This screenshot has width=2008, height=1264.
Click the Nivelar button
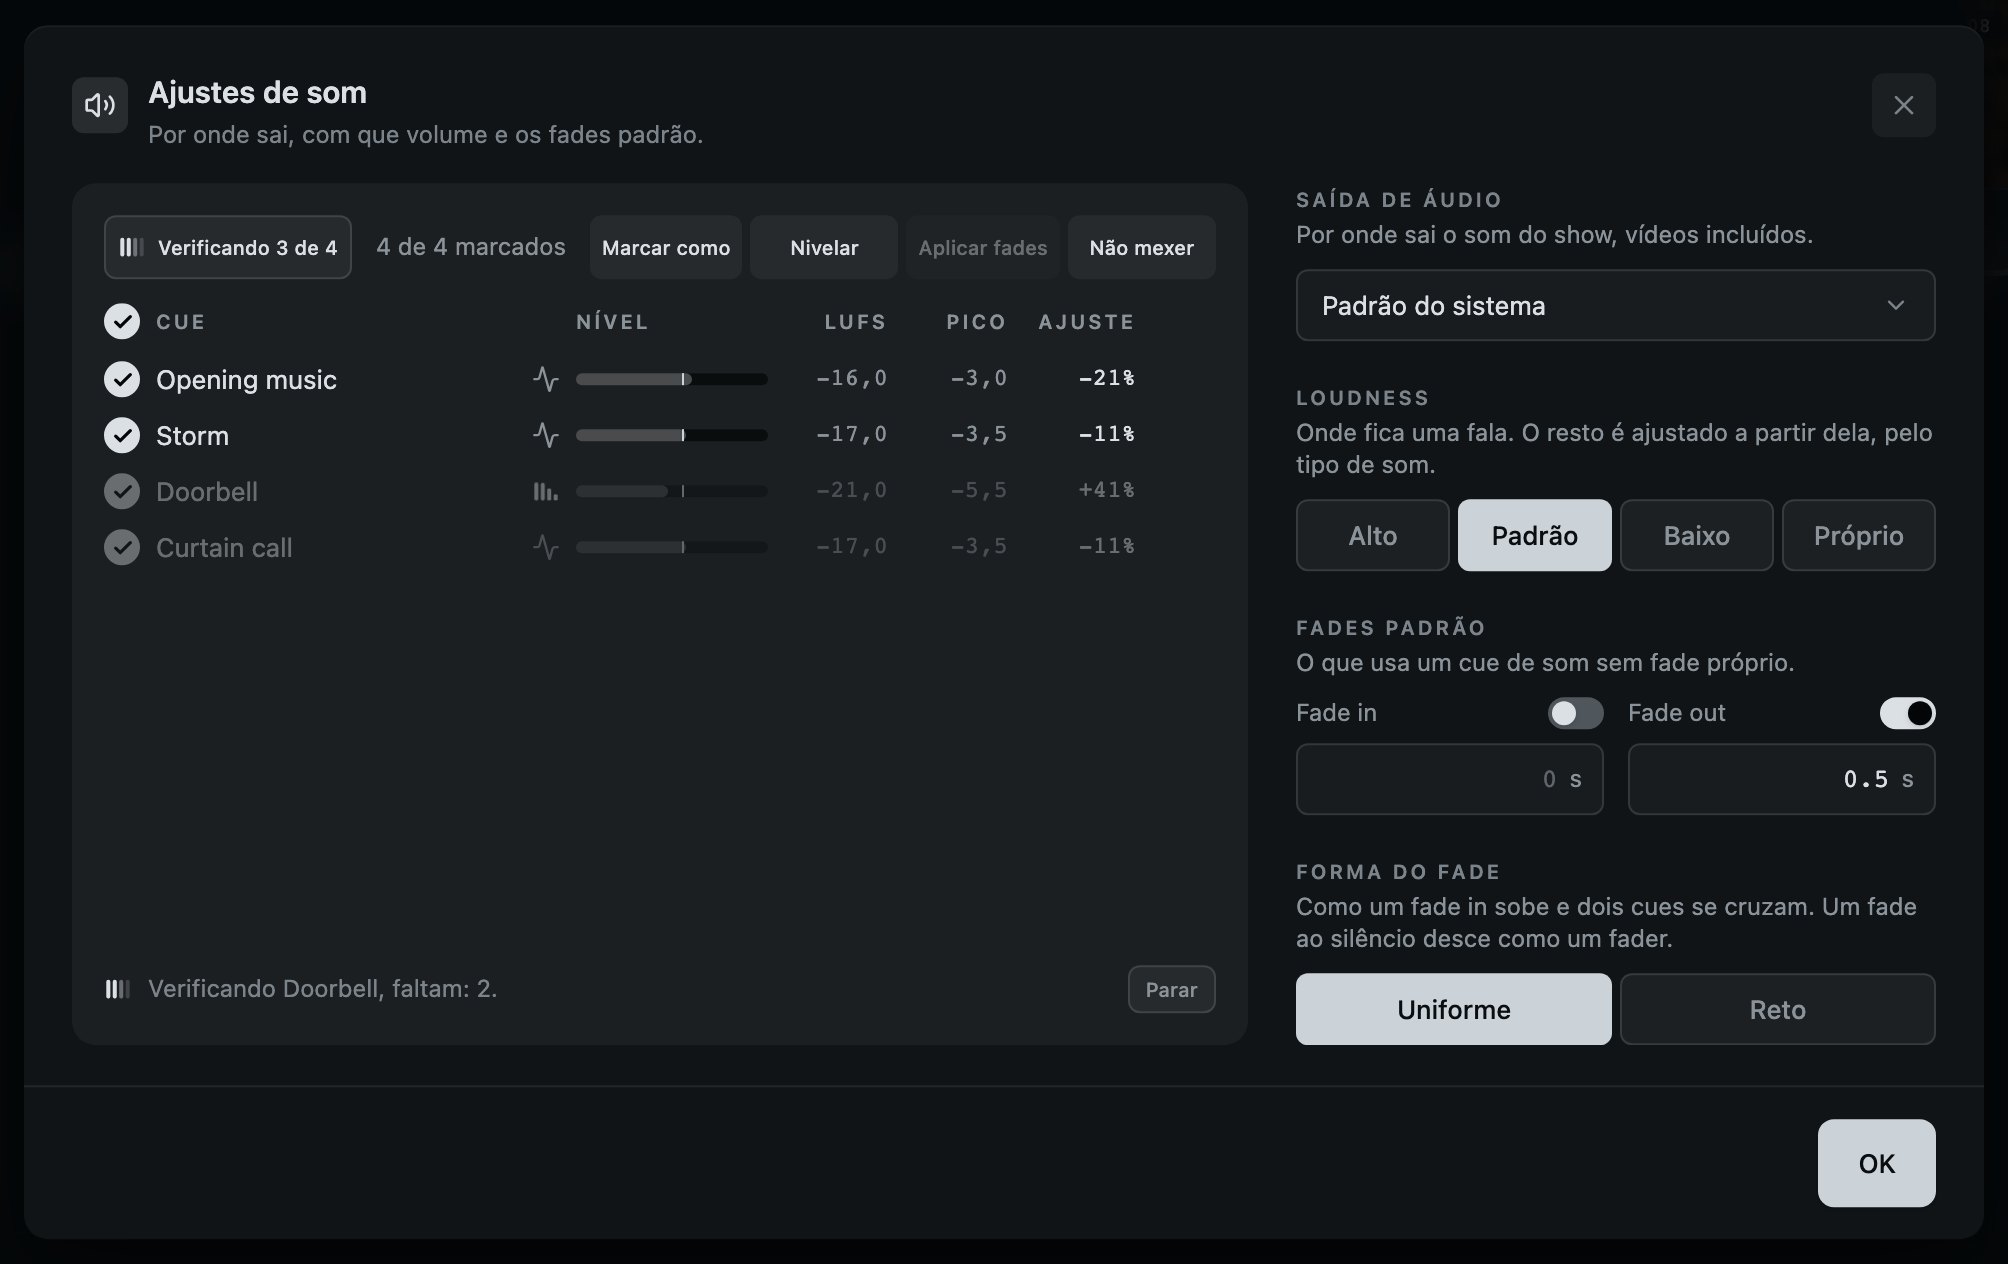tap(824, 247)
